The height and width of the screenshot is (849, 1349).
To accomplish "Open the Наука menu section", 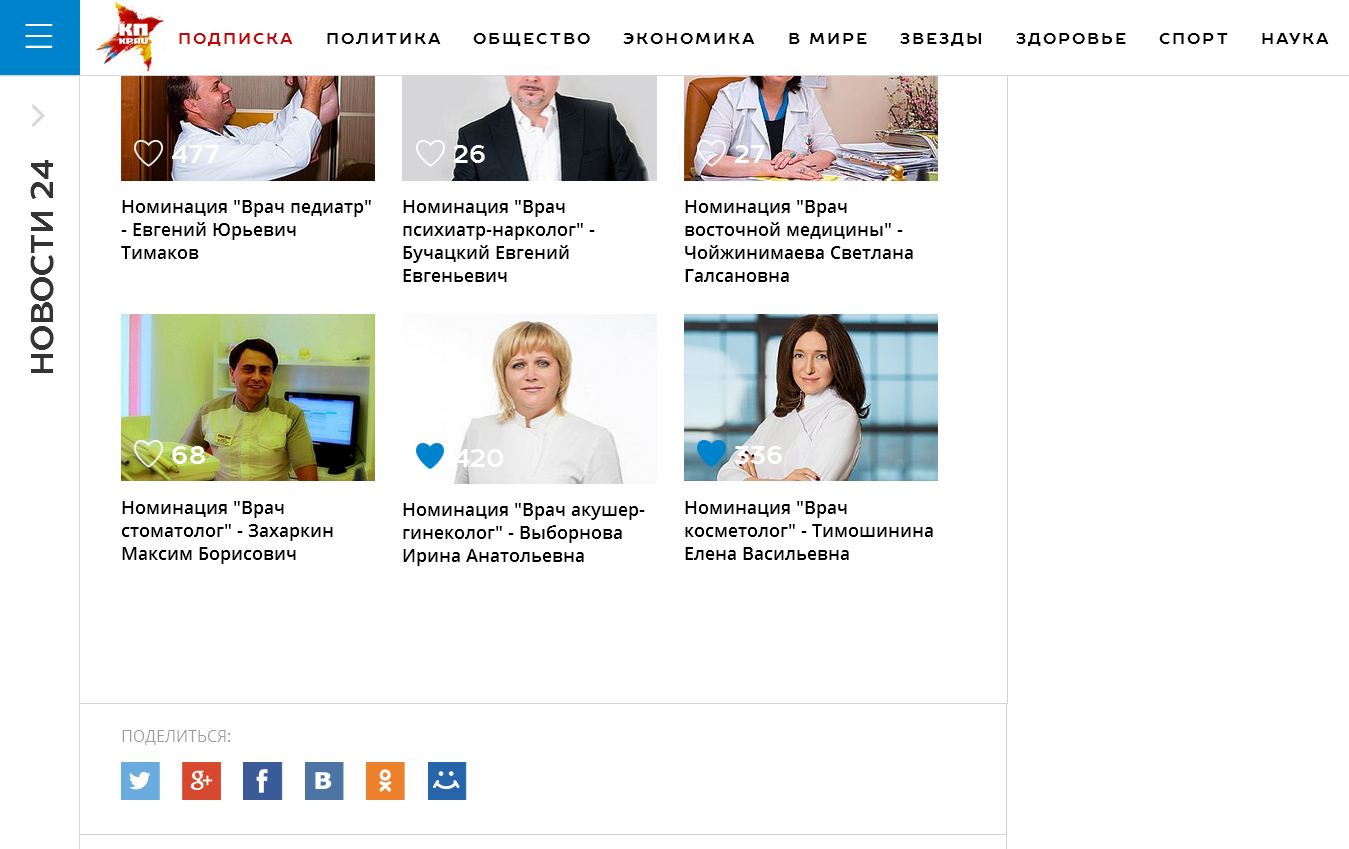I will pos(1295,39).
